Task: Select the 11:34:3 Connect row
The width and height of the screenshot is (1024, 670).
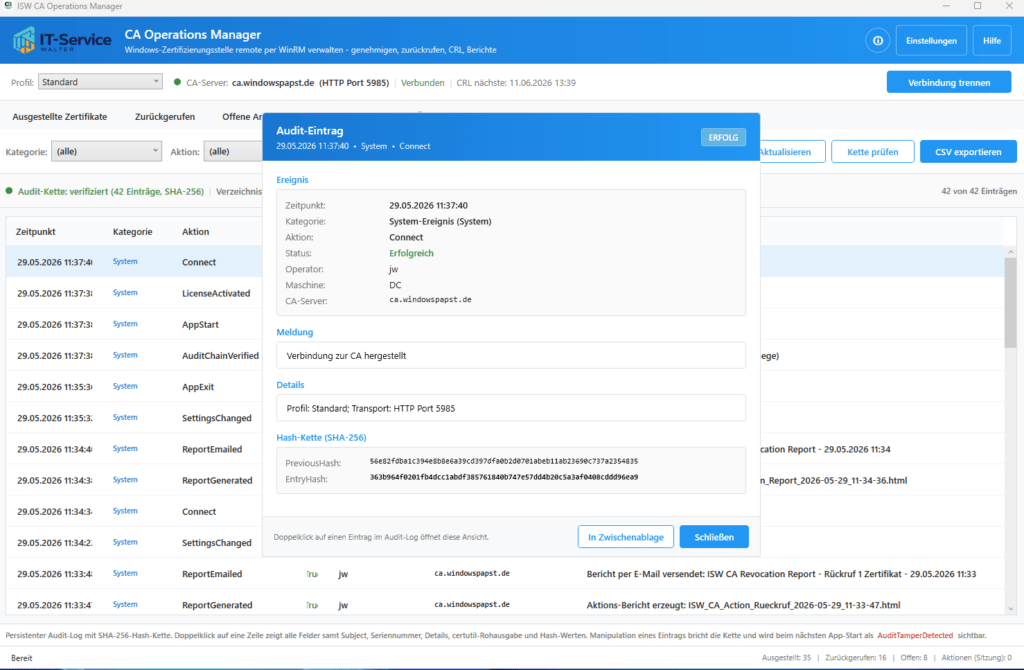Action: pyautogui.click(x=135, y=511)
